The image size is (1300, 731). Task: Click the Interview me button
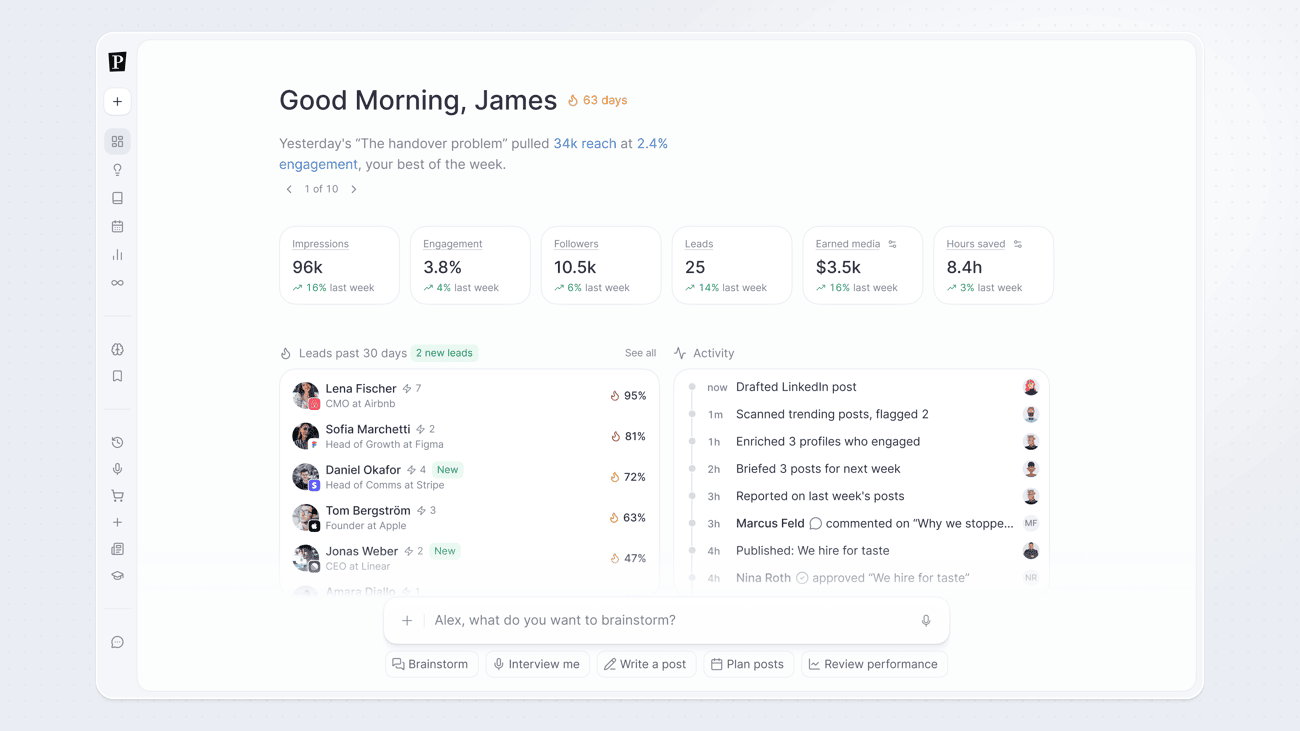coord(537,664)
